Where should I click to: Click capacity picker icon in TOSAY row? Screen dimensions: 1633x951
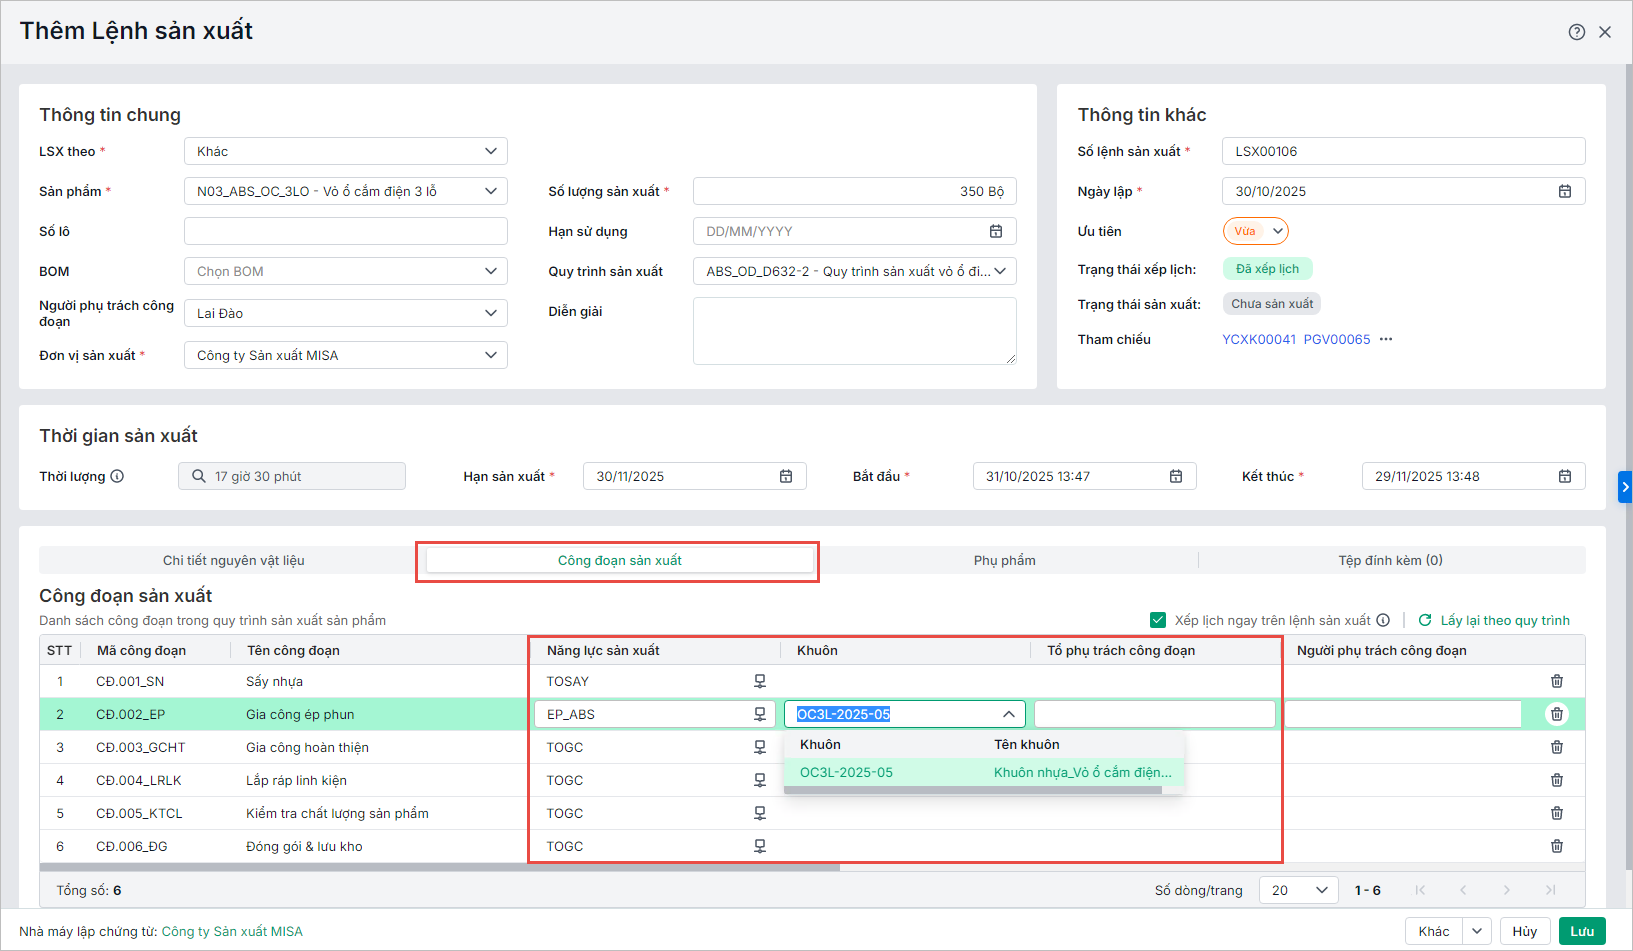click(x=759, y=681)
